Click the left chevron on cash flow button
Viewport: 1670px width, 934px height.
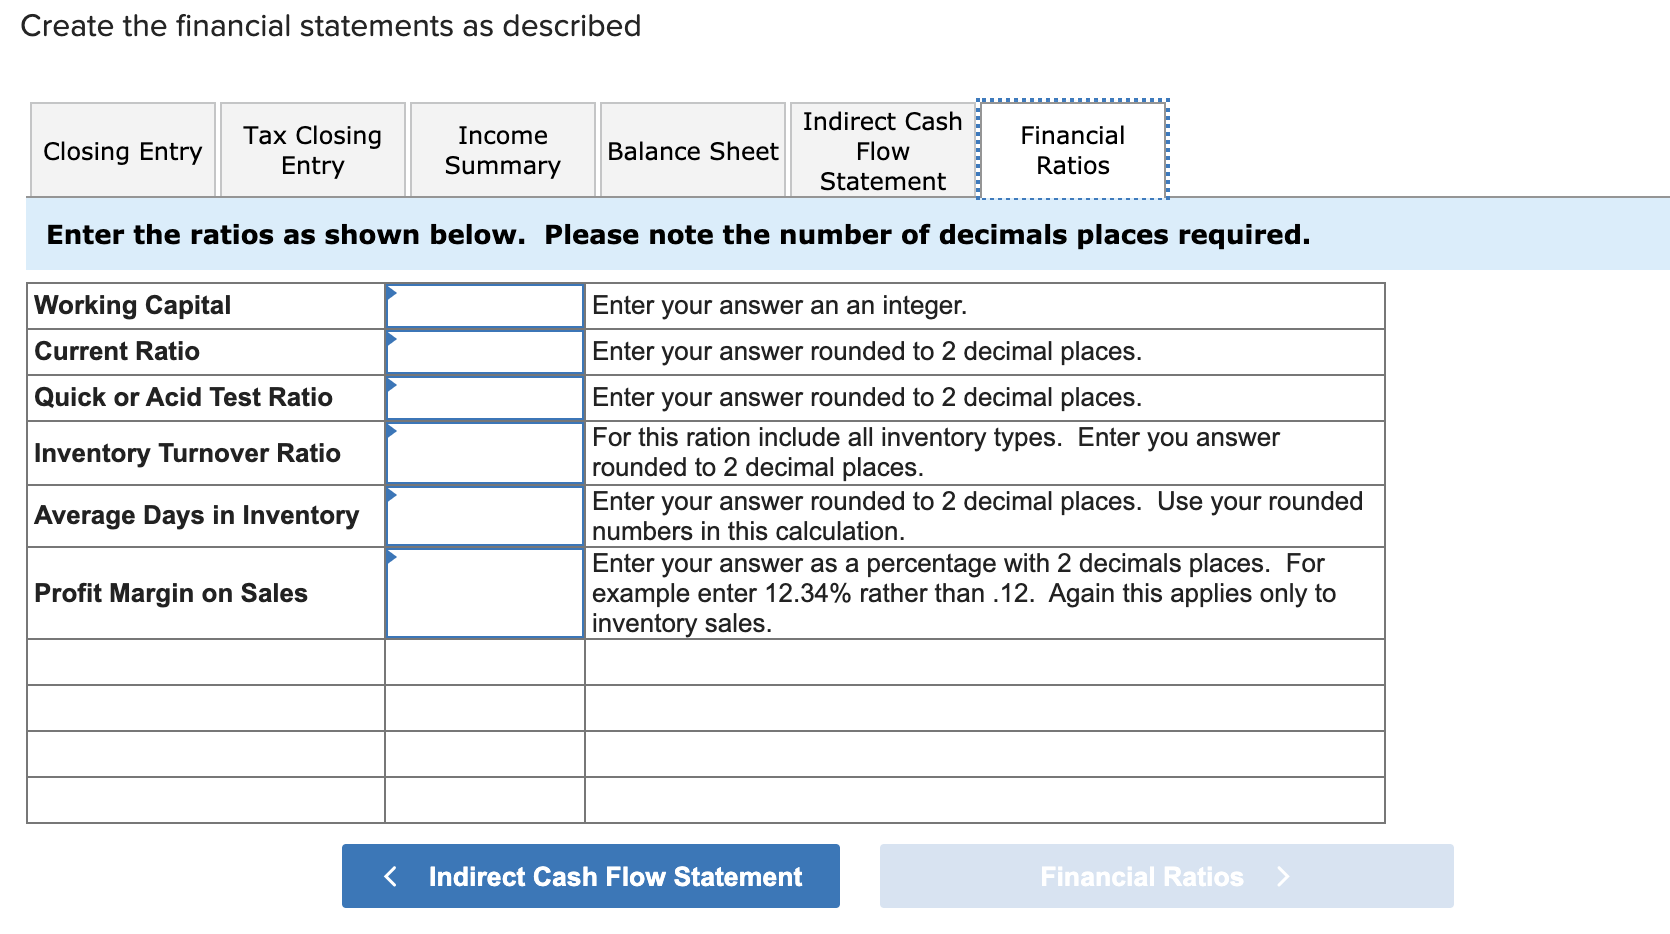click(391, 876)
